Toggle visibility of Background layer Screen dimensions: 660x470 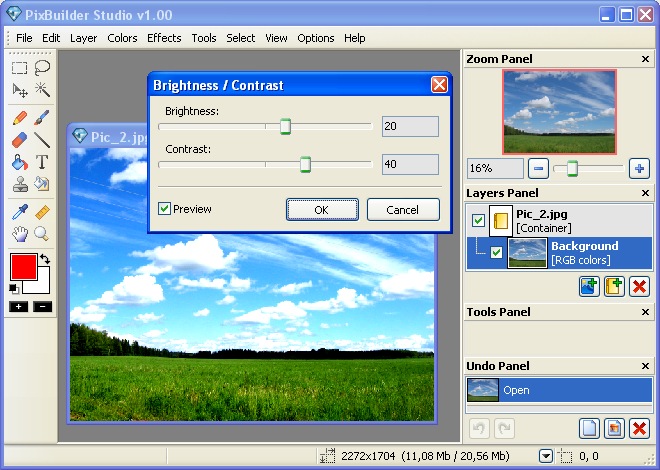coord(497,252)
